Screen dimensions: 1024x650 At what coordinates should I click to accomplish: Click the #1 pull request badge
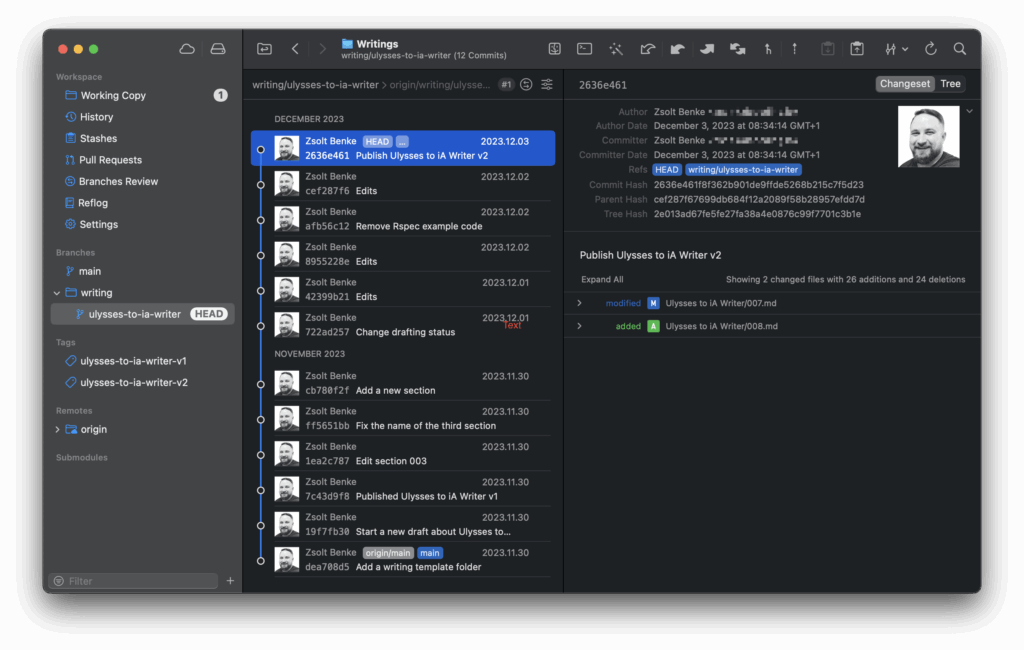pos(506,84)
